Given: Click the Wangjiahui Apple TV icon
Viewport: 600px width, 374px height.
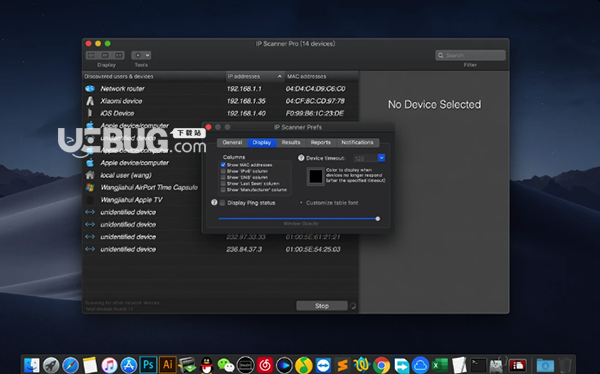Looking at the screenshot, I should pyautogui.click(x=90, y=200).
